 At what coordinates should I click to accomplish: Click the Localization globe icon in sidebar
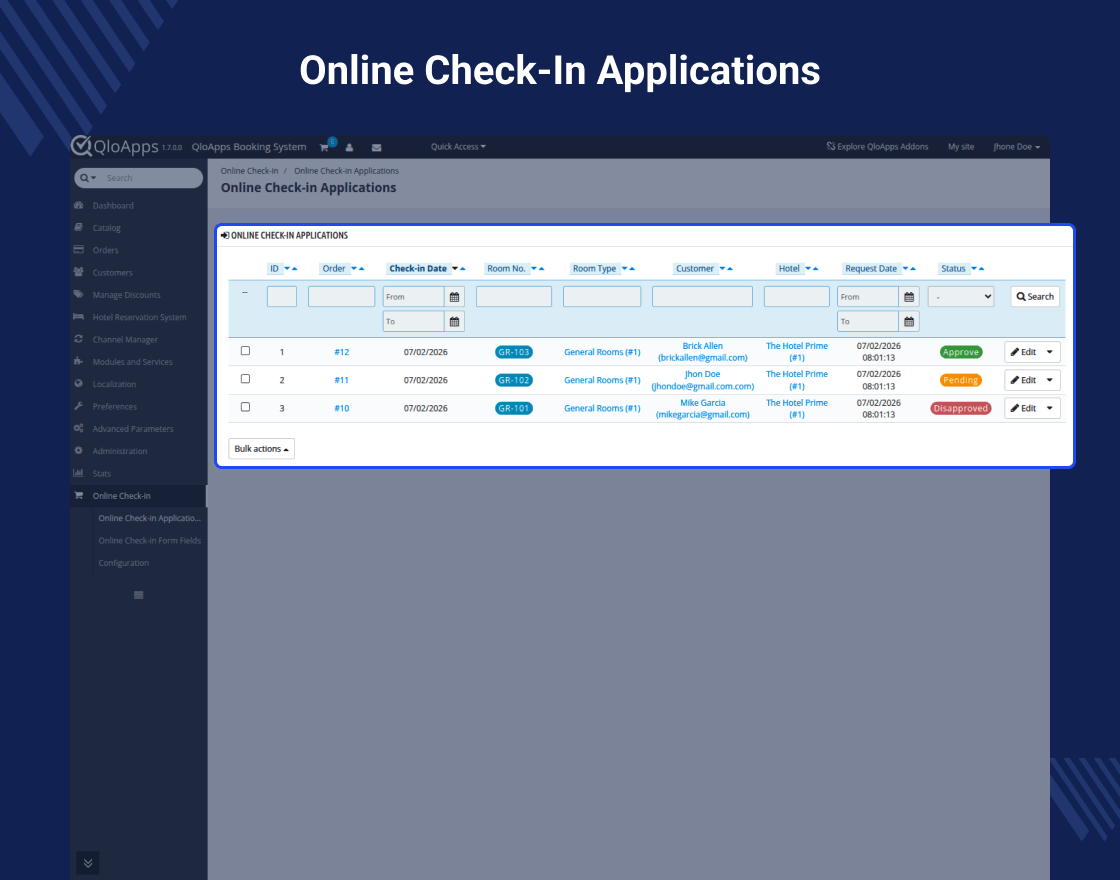(x=79, y=384)
